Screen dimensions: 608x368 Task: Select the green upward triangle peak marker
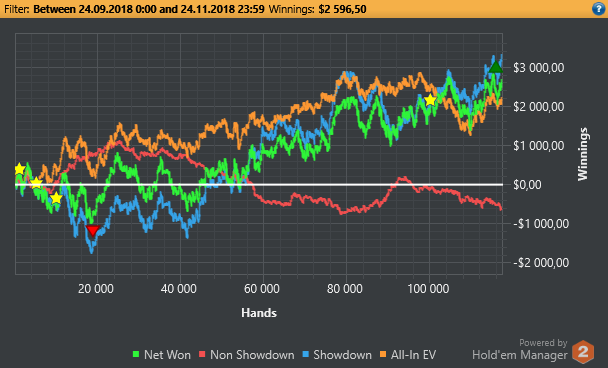coord(495,67)
